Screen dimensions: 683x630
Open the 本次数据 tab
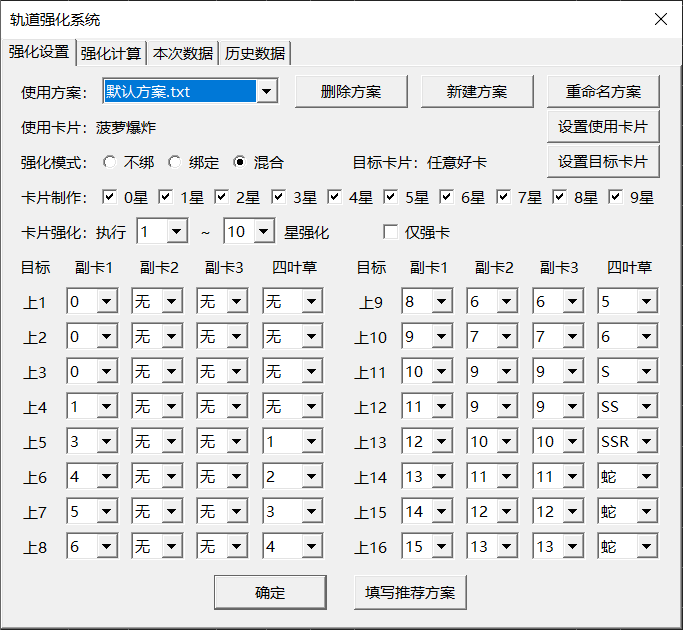coord(182,53)
